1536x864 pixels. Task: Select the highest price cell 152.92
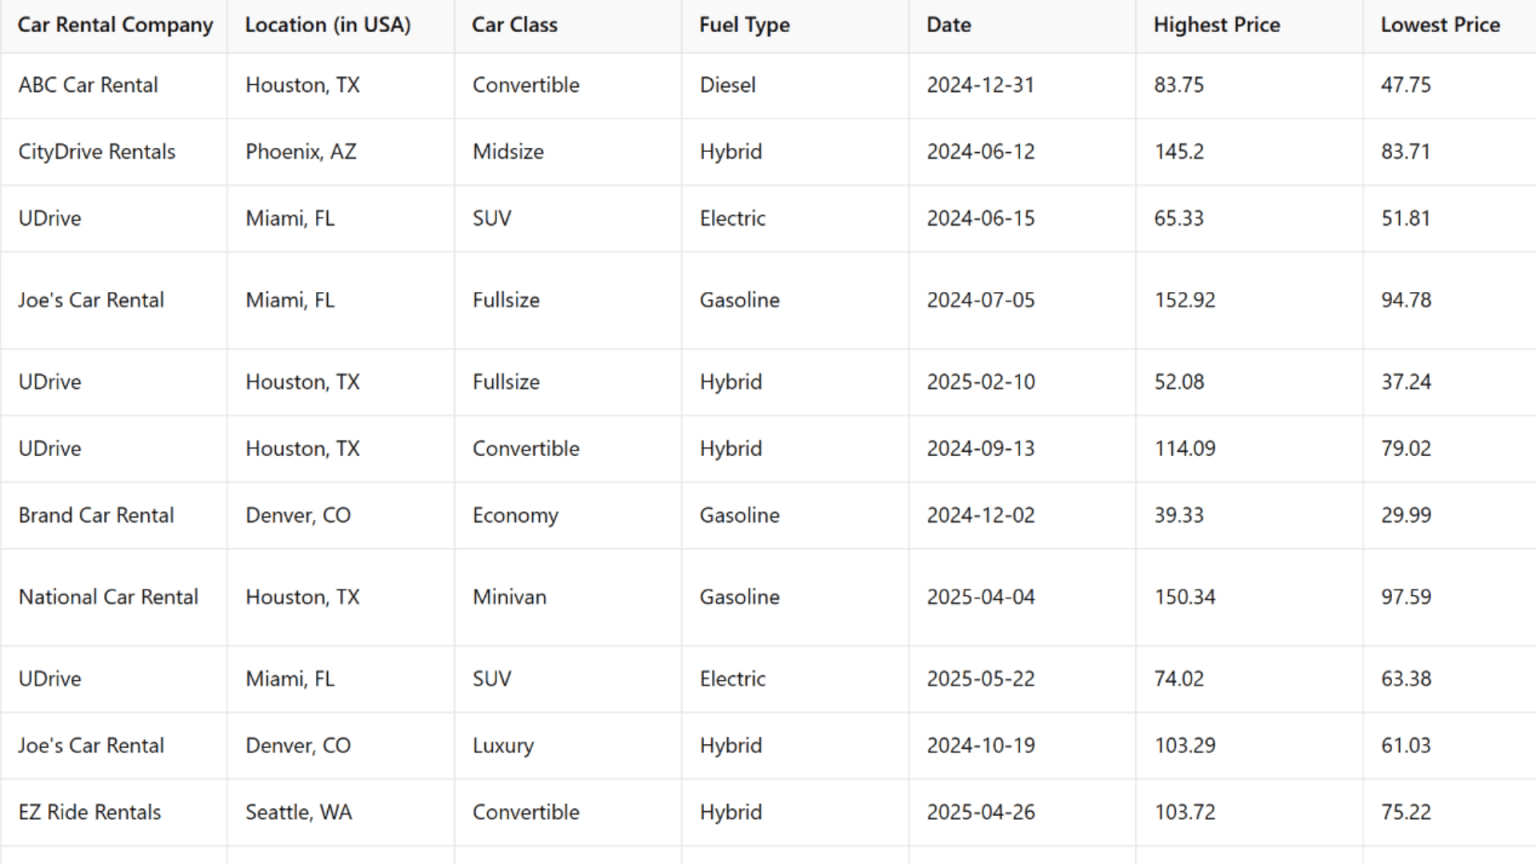point(1185,300)
